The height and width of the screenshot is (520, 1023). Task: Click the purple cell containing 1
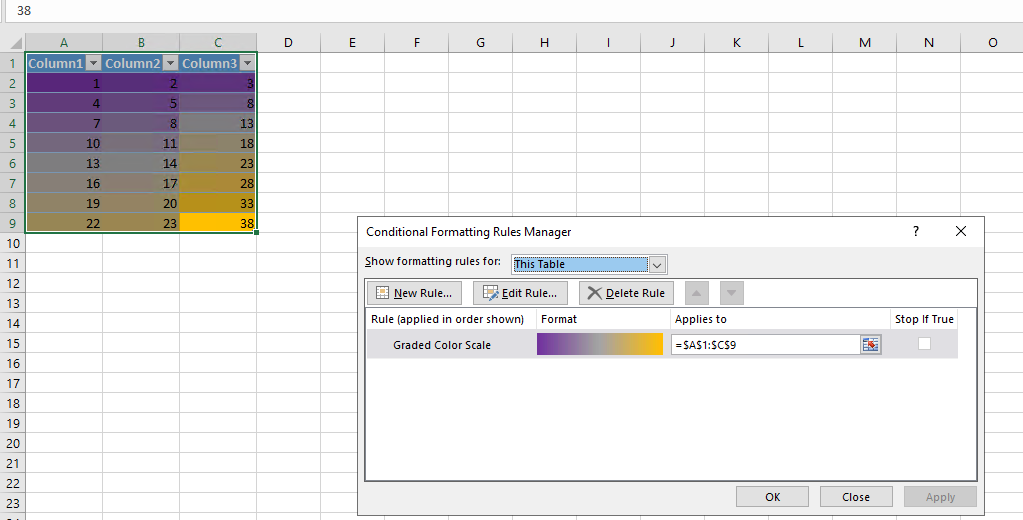pos(64,84)
